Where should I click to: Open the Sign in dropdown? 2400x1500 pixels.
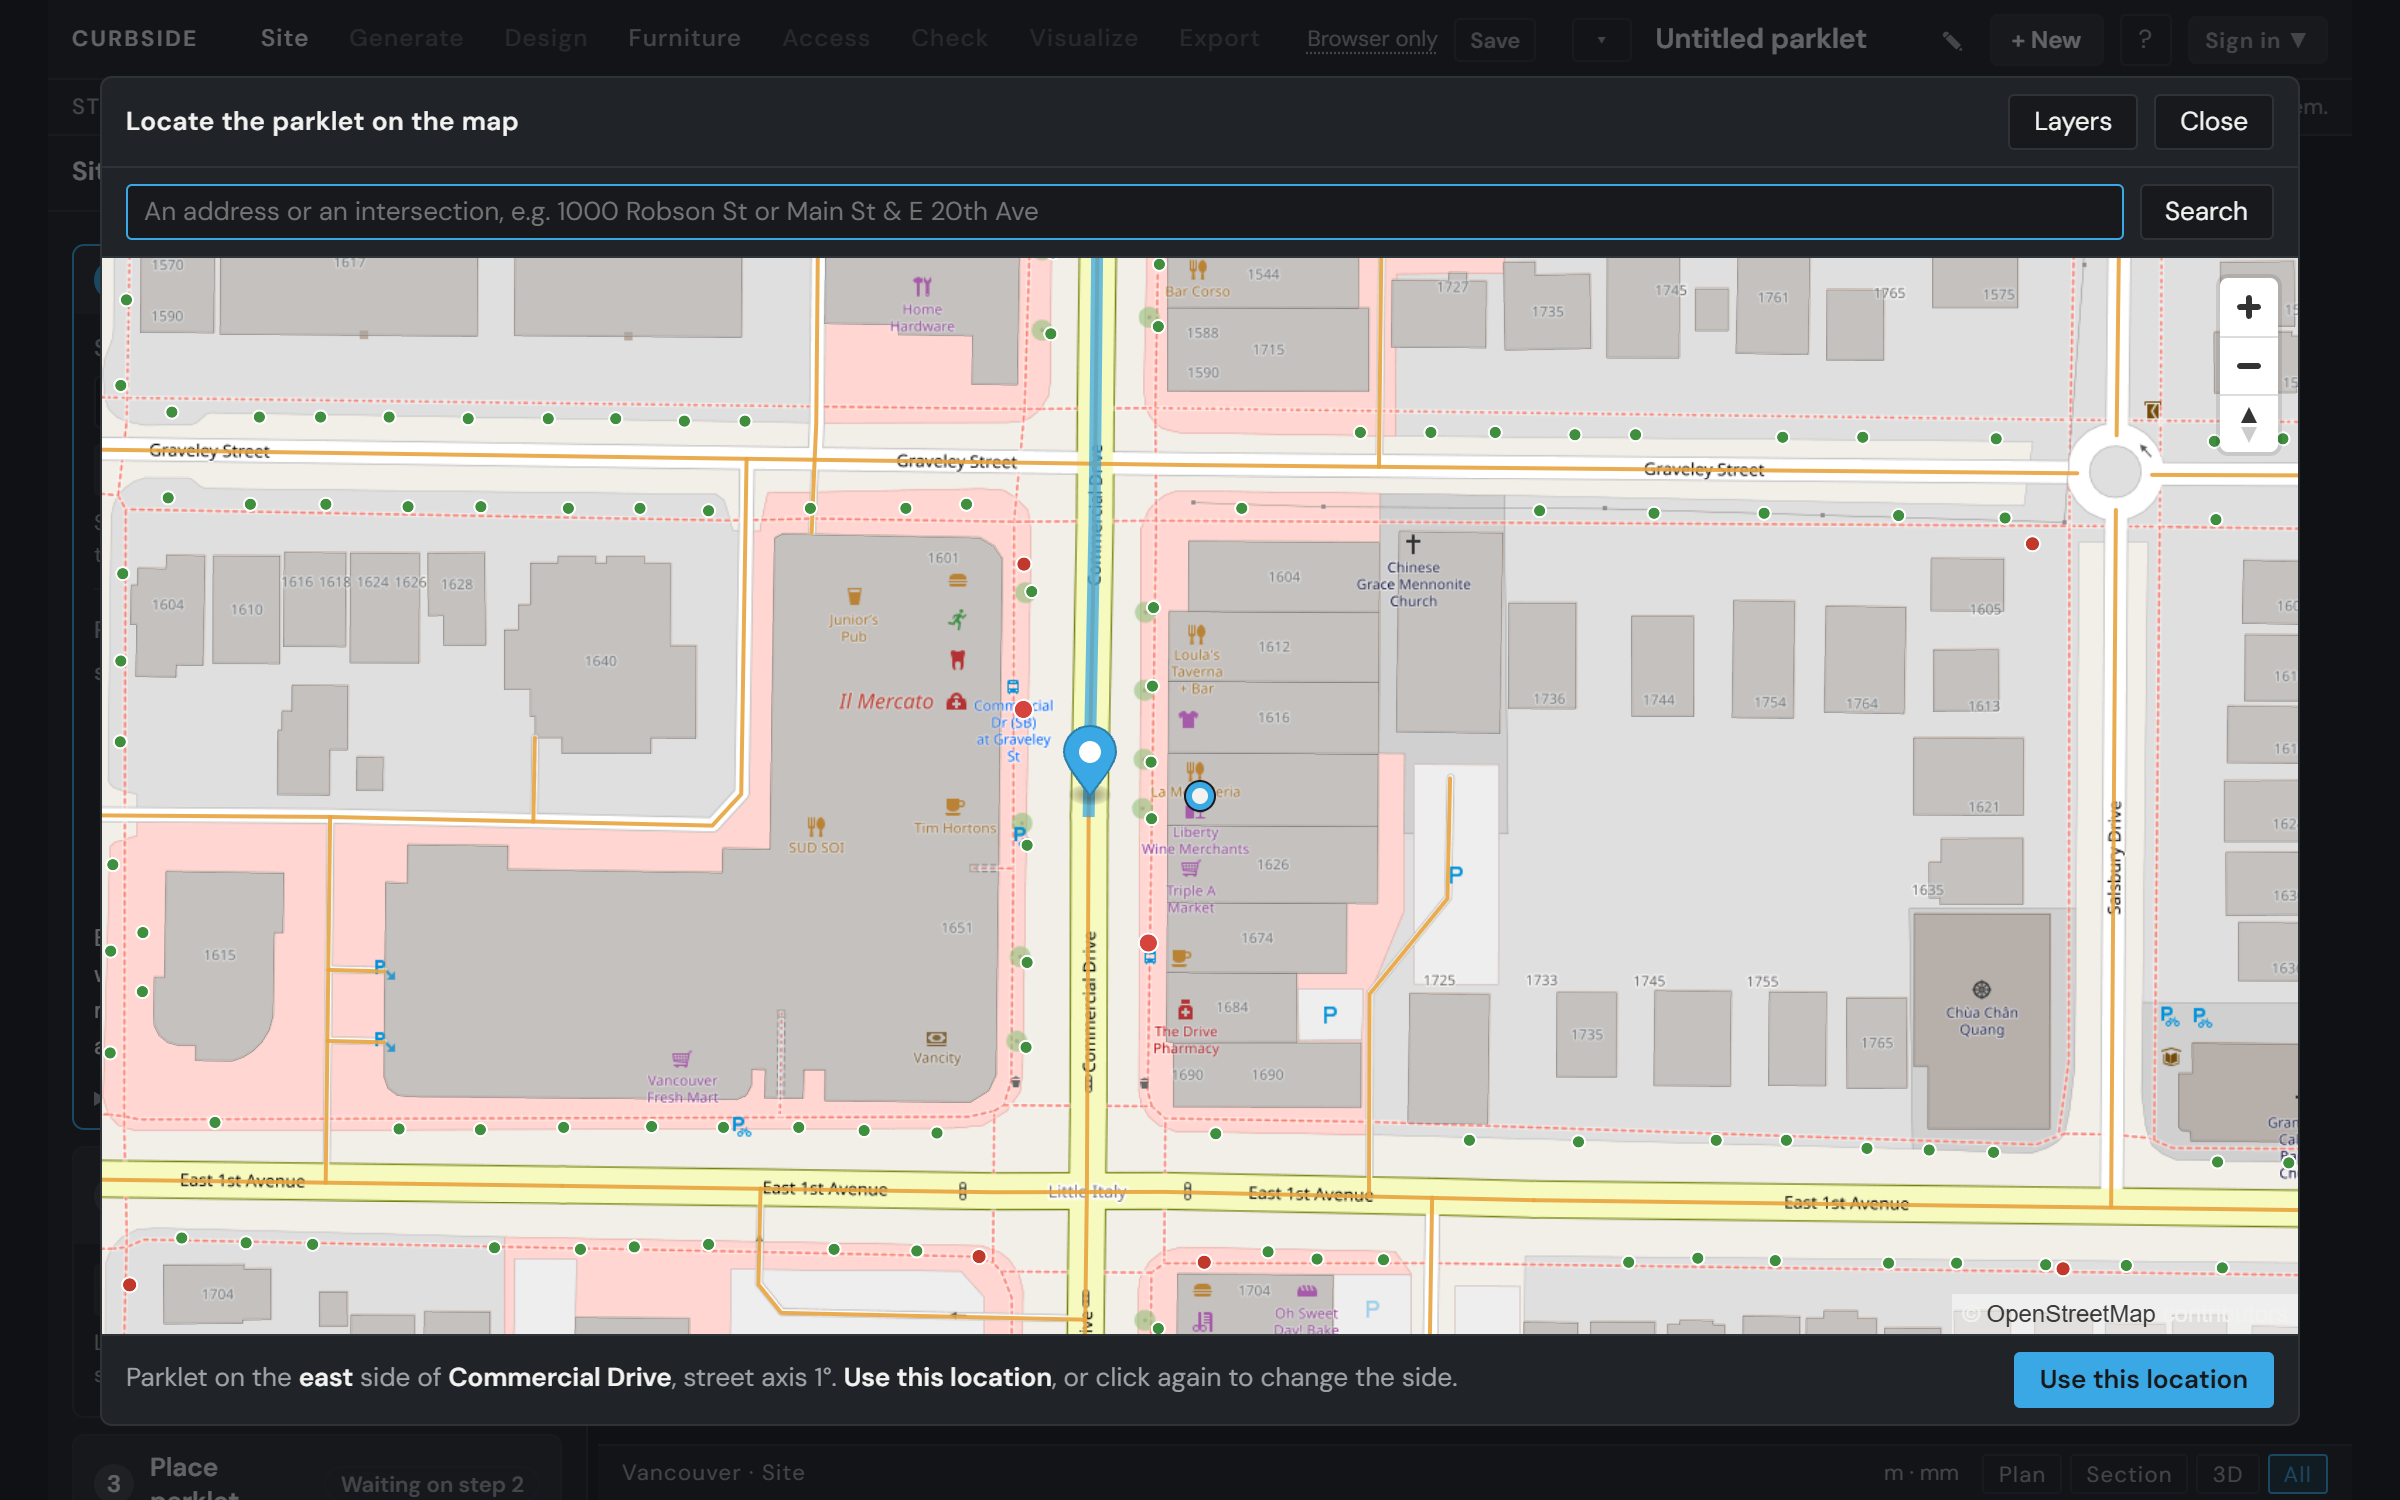(2256, 40)
